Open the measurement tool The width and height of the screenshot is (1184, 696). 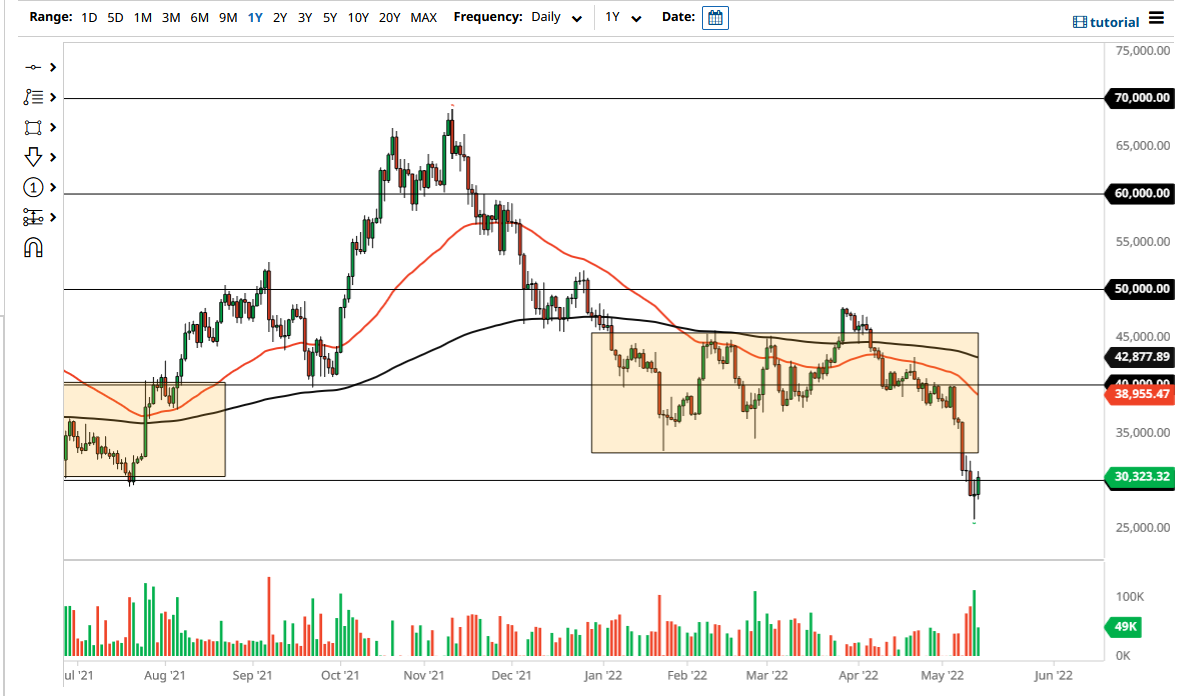coord(33,217)
